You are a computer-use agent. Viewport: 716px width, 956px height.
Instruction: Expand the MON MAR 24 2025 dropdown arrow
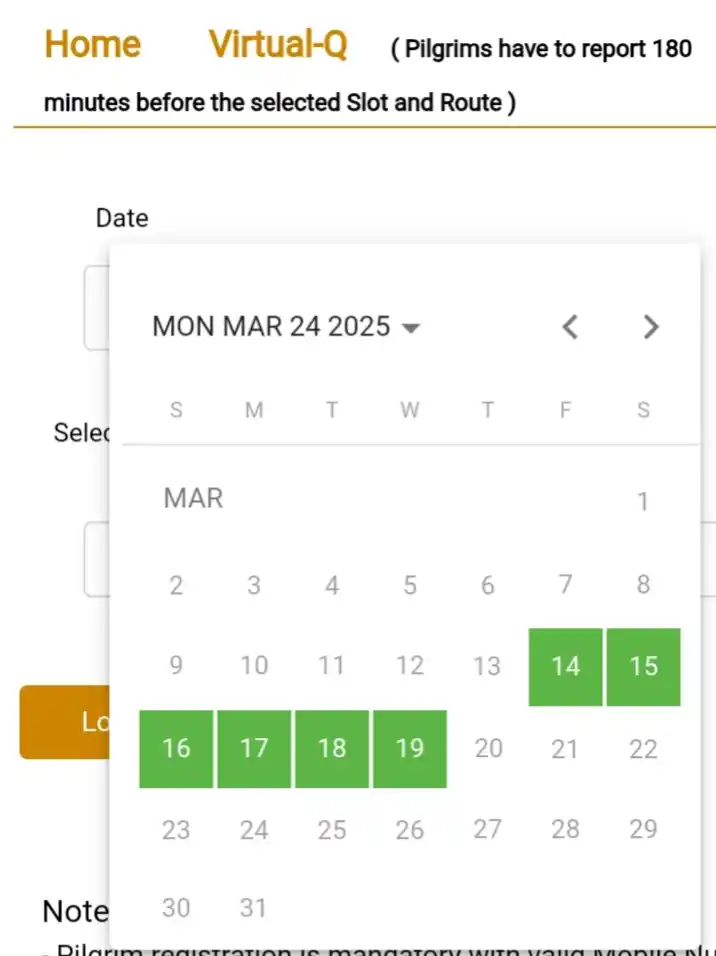(x=411, y=328)
